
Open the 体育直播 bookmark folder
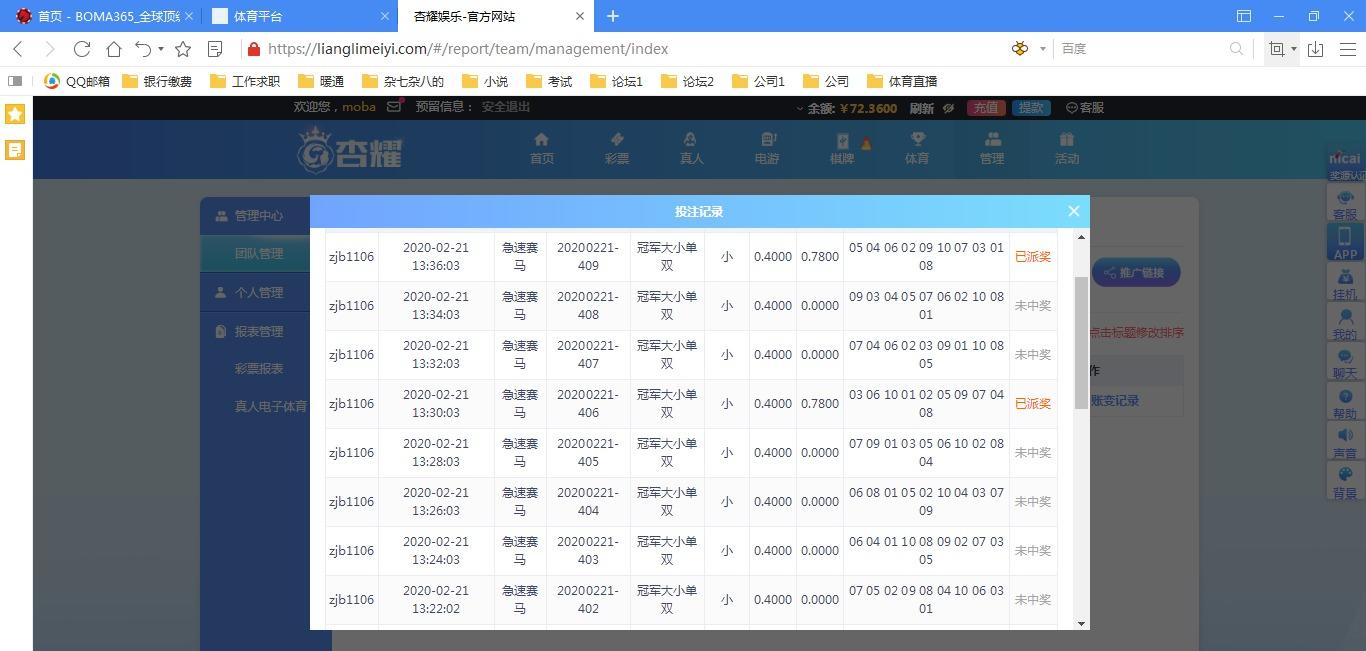(902, 81)
